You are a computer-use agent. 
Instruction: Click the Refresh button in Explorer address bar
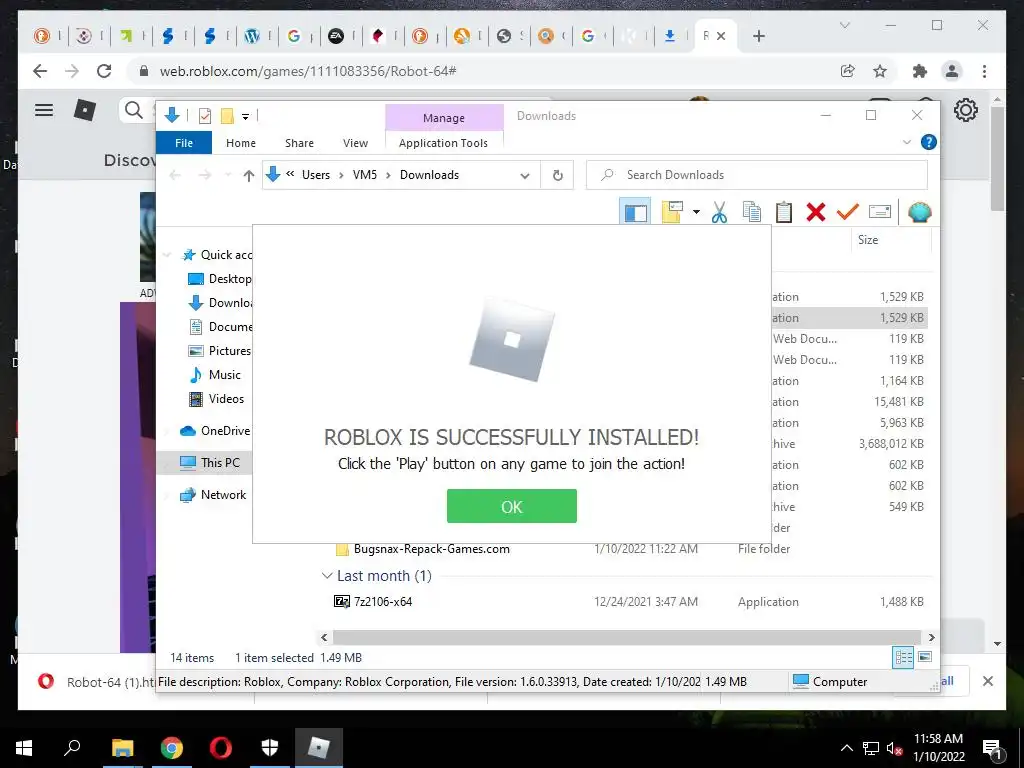558,175
